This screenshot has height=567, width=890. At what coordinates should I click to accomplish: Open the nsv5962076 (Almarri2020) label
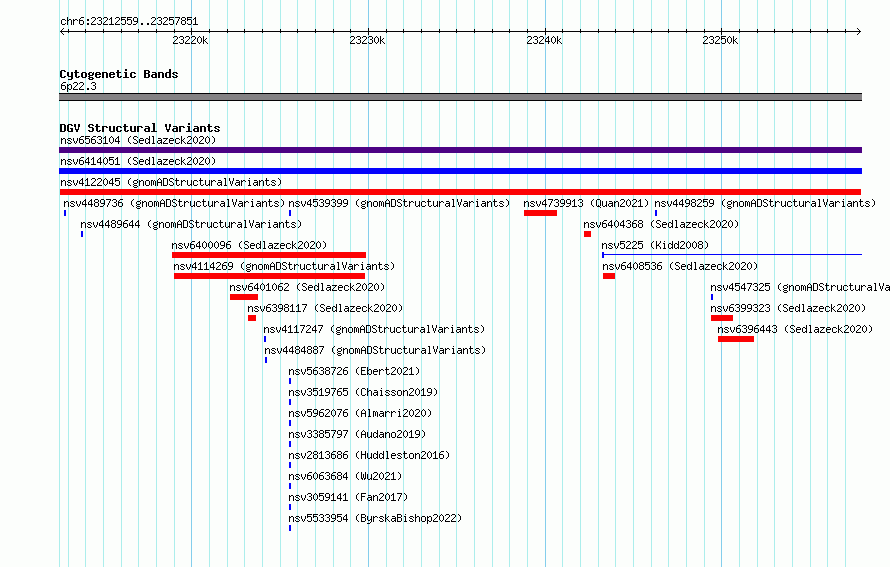click(x=360, y=413)
